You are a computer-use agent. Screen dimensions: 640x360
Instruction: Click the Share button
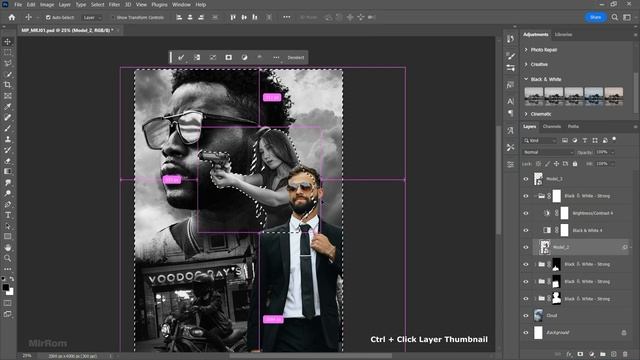point(595,18)
